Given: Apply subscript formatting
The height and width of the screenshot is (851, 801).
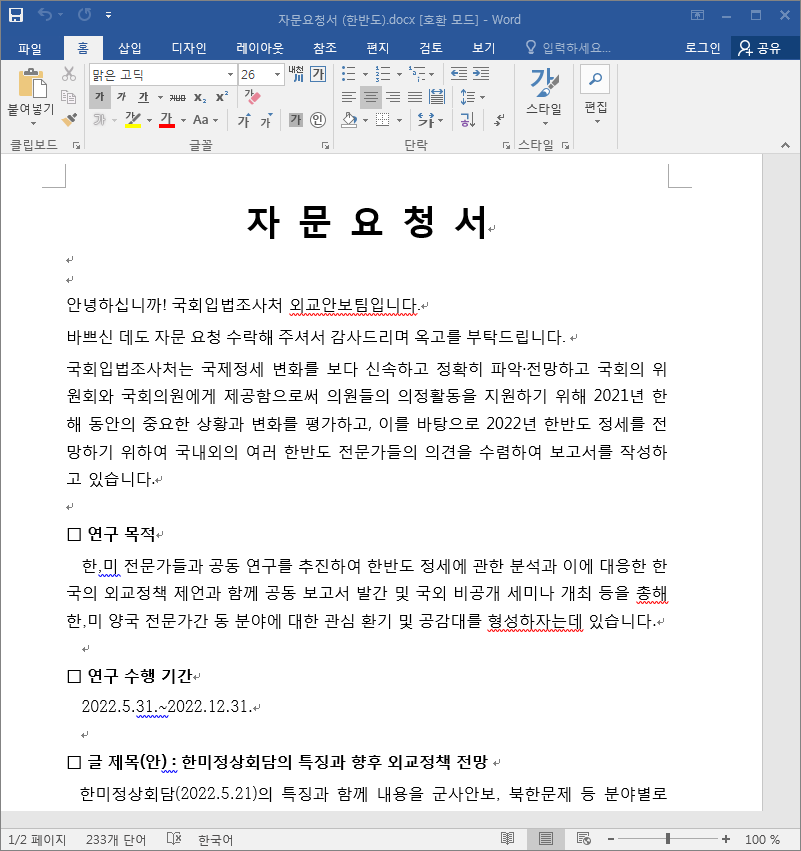Looking at the screenshot, I should coord(200,98).
